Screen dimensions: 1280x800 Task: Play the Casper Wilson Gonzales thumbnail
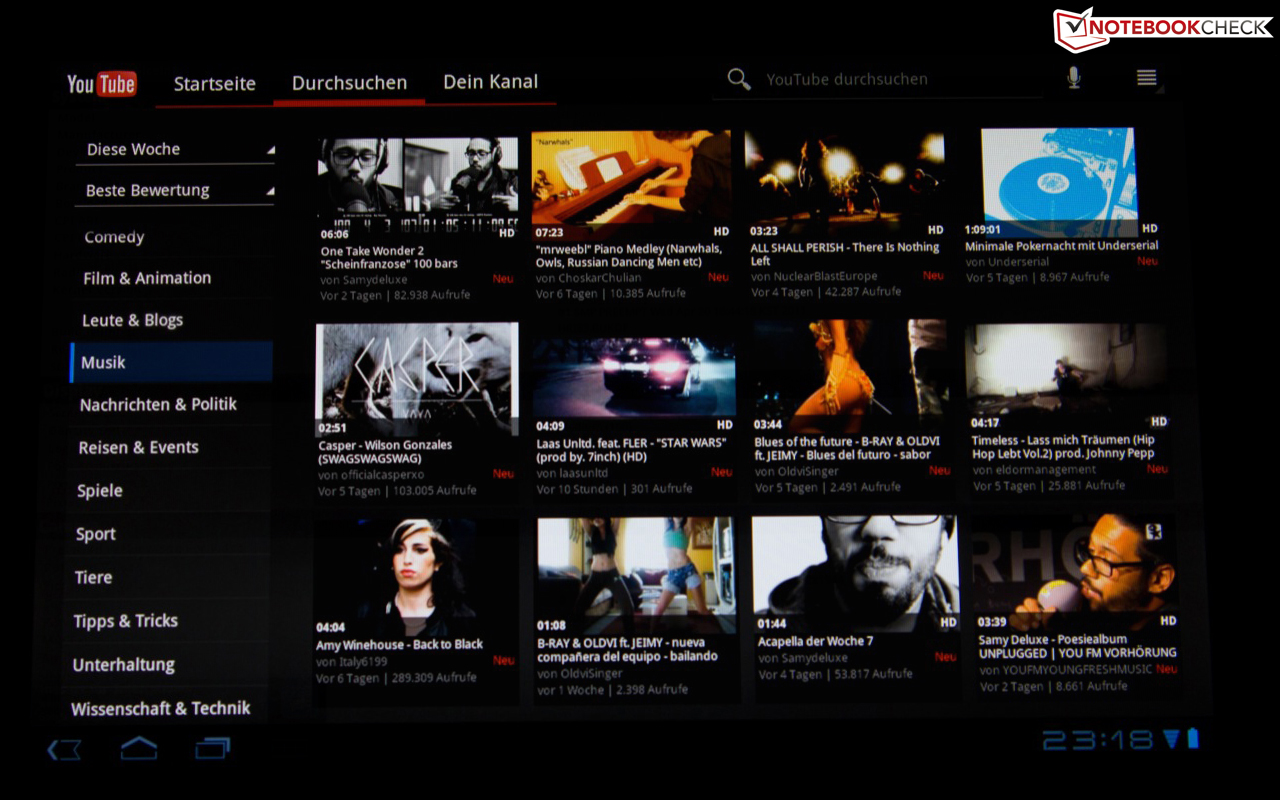(417, 378)
